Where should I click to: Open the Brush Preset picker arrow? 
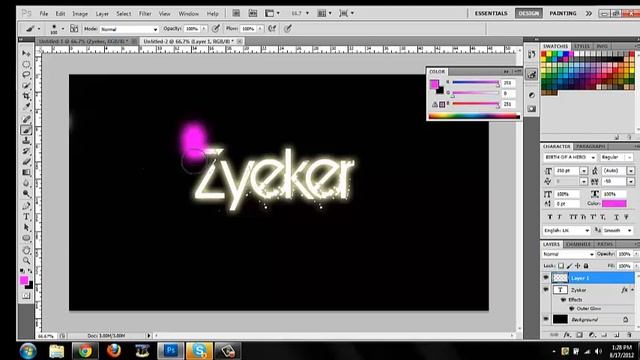62,29
